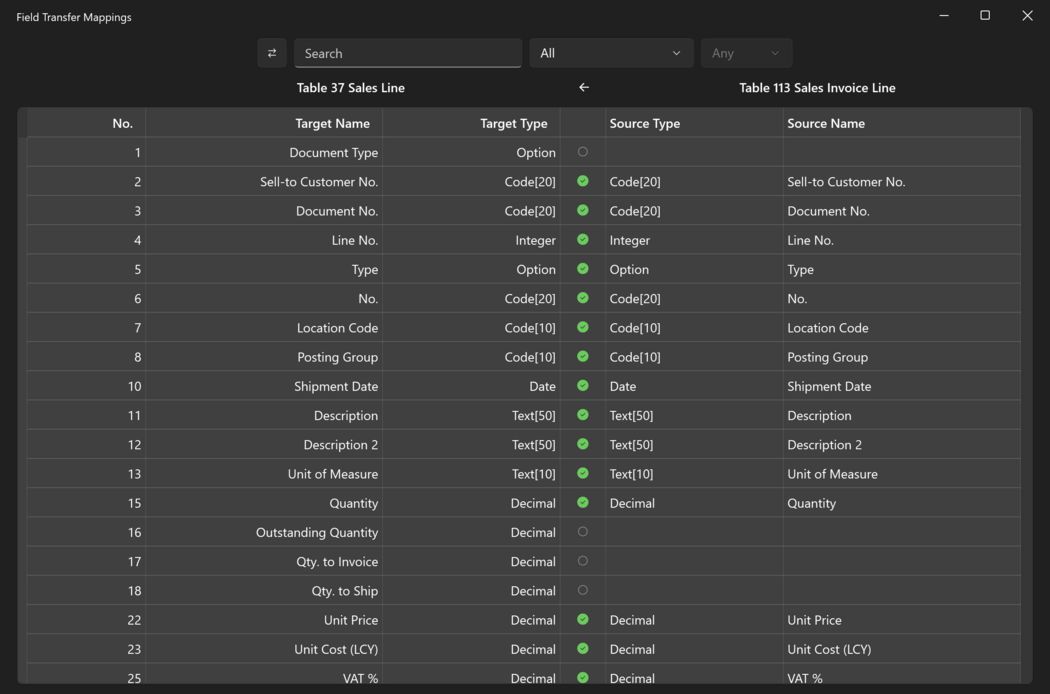Click green check in row 6 No.

click(x=583, y=298)
